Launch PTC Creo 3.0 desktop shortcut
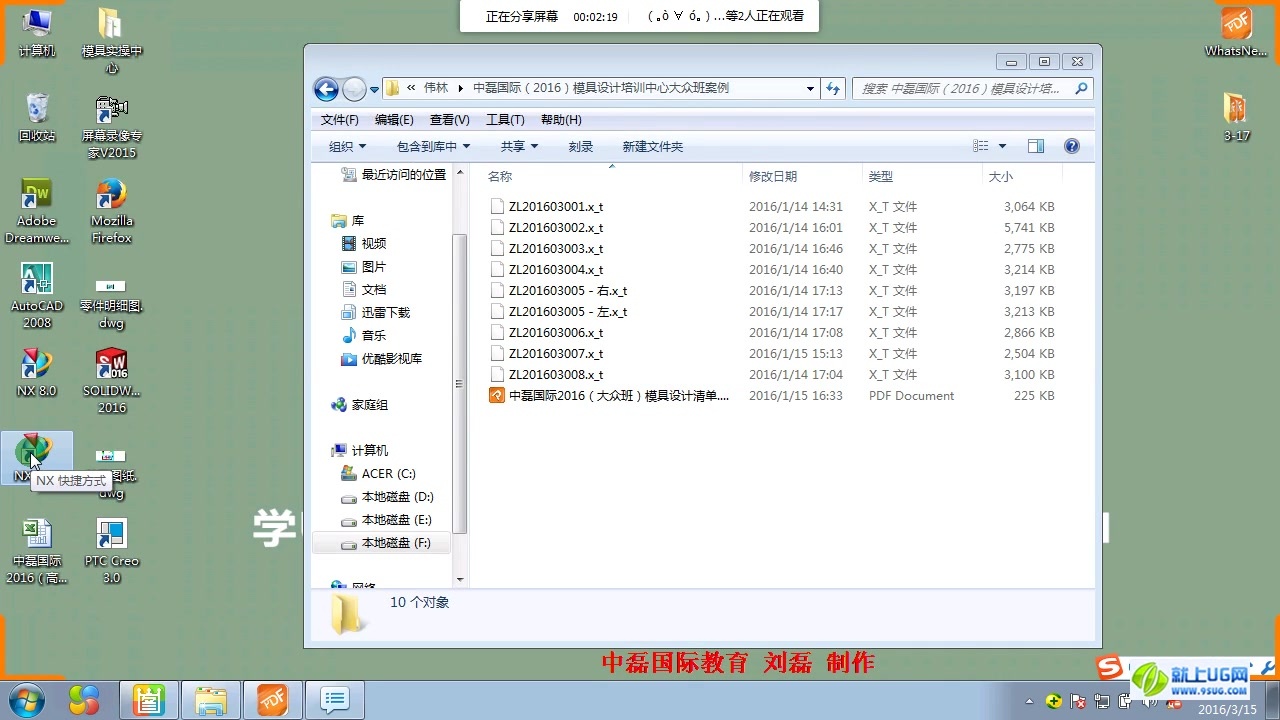Viewport: 1280px width, 720px height. [111, 551]
